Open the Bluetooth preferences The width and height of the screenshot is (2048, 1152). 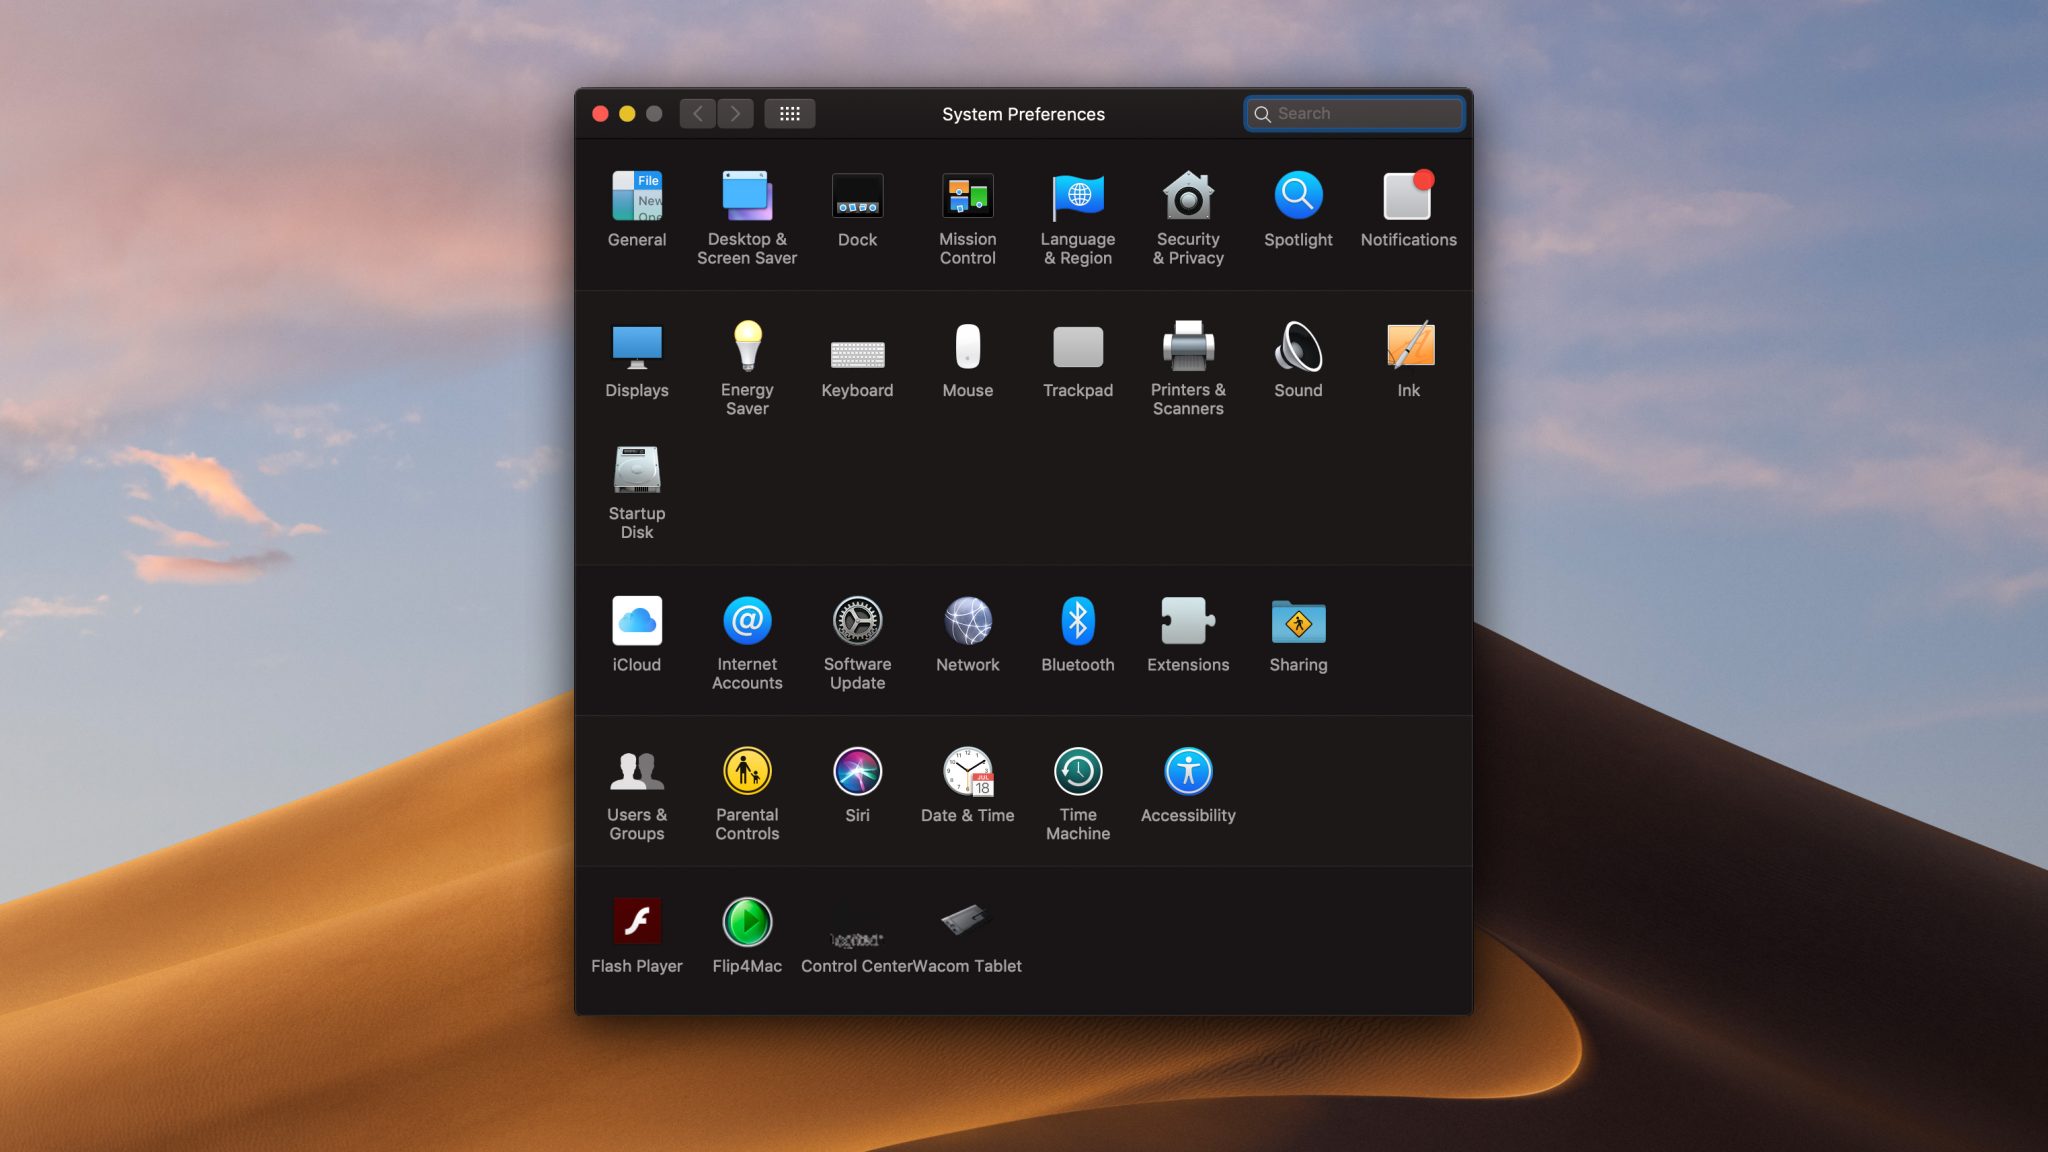(x=1077, y=622)
